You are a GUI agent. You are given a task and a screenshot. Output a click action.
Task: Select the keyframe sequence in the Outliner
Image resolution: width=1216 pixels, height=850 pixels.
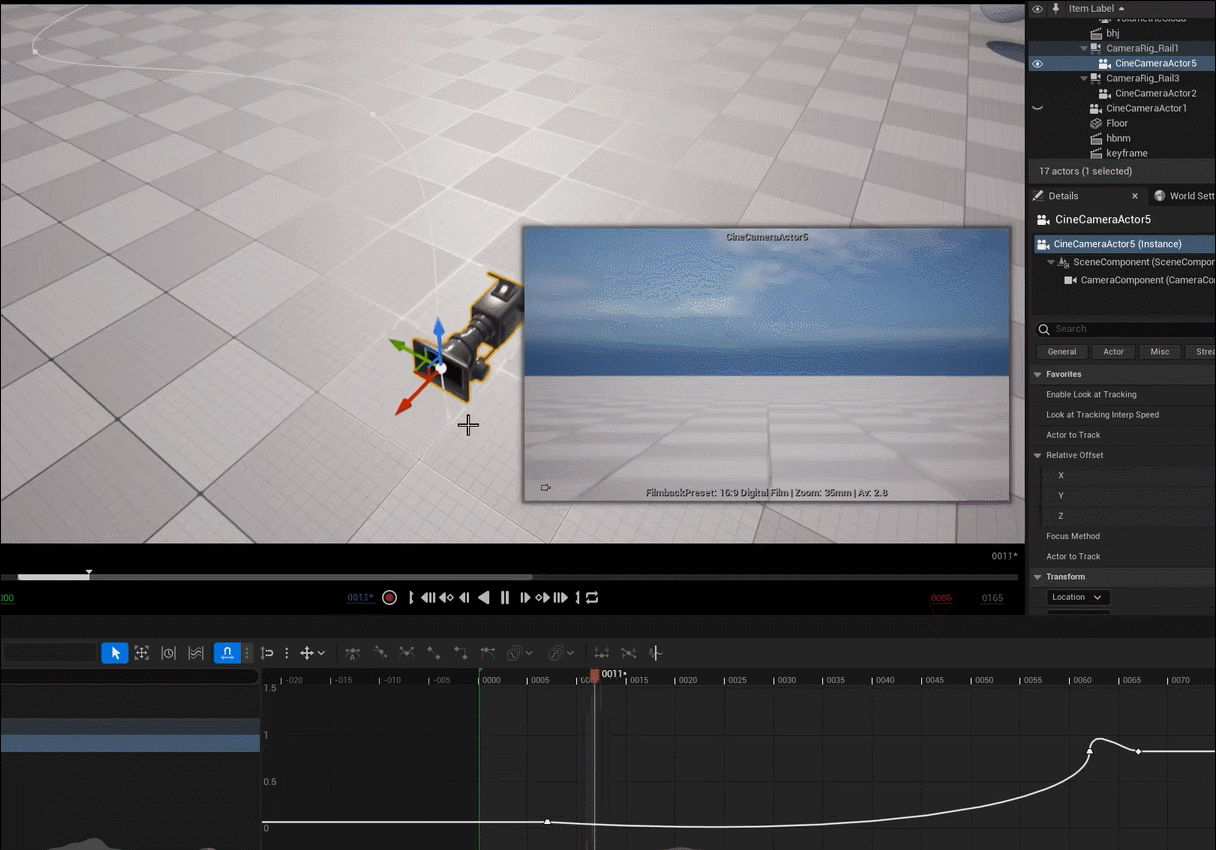pyautogui.click(x=1127, y=153)
